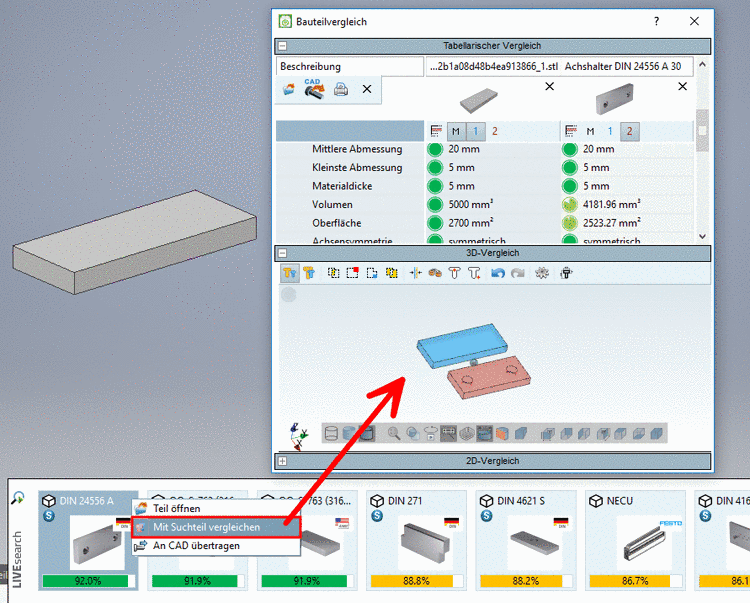This screenshot has height=603, width=750.
Task: Toggle button 1 in the .stl column
Action: pos(475,131)
